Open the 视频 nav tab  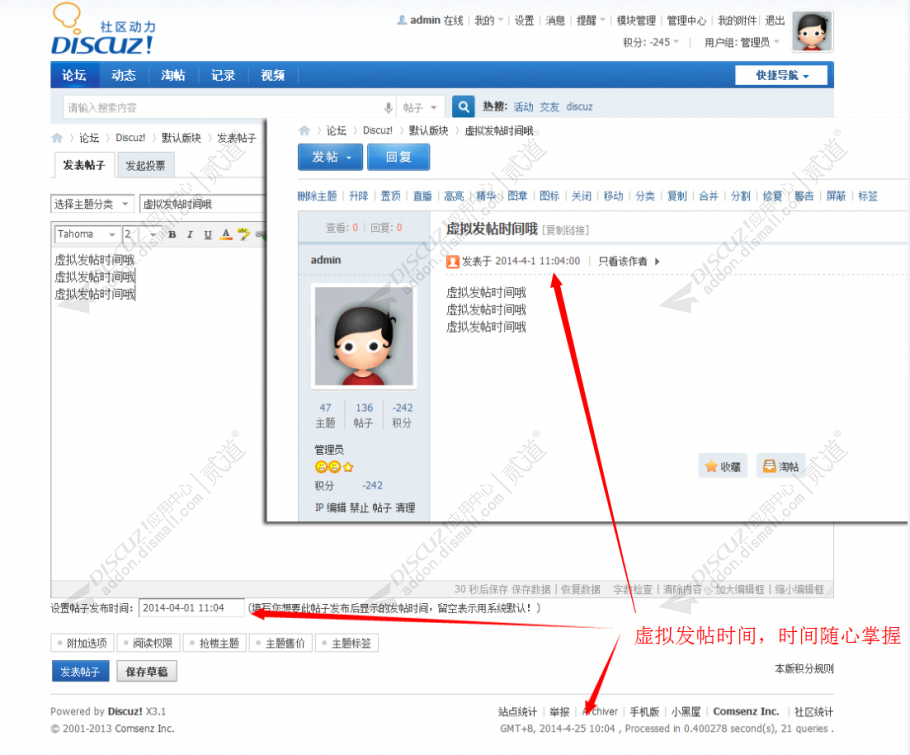coord(273,75)
